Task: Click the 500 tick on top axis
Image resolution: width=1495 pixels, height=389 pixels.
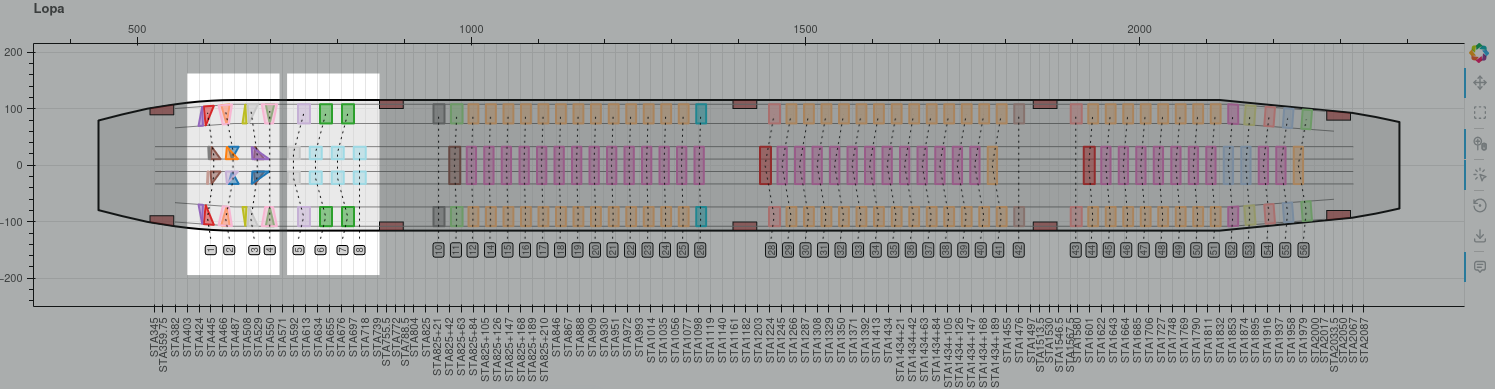Action: click(138, 29)
